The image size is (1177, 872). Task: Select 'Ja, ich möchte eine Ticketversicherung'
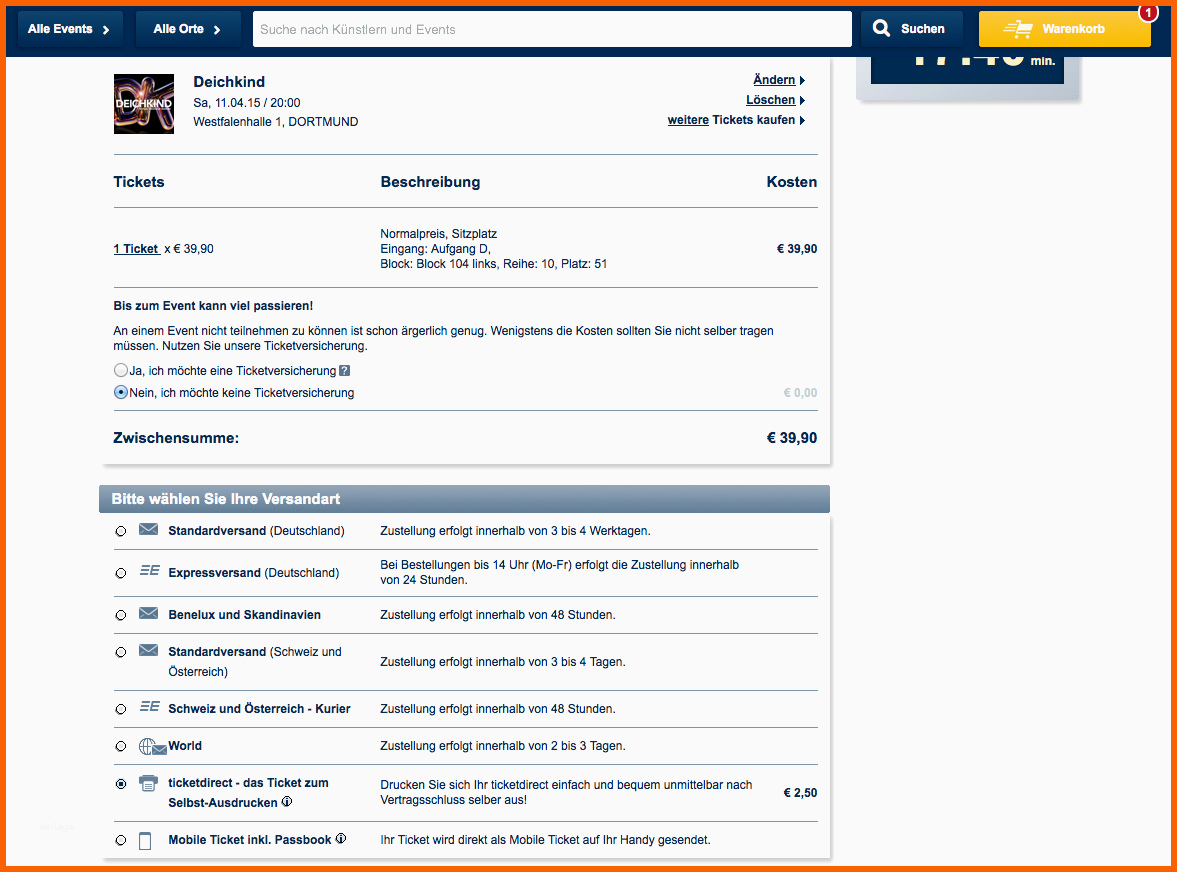click(121, 370)
